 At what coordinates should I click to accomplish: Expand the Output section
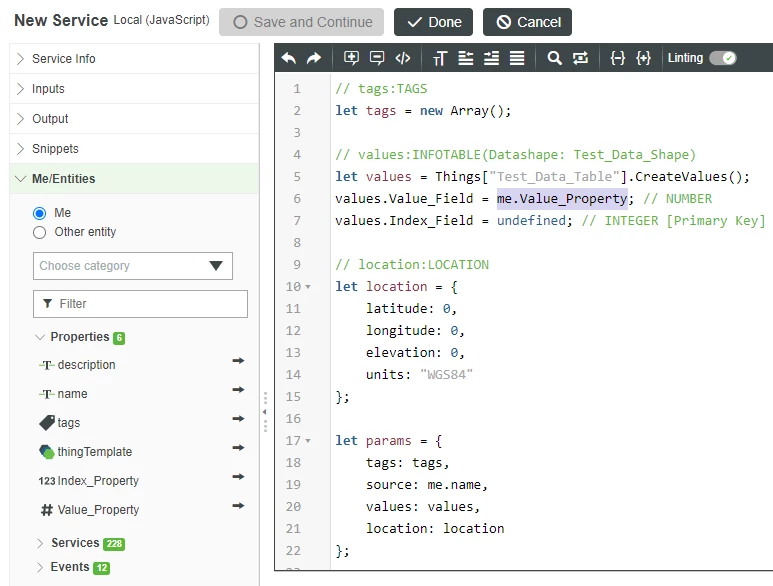[x=20, y=119]
